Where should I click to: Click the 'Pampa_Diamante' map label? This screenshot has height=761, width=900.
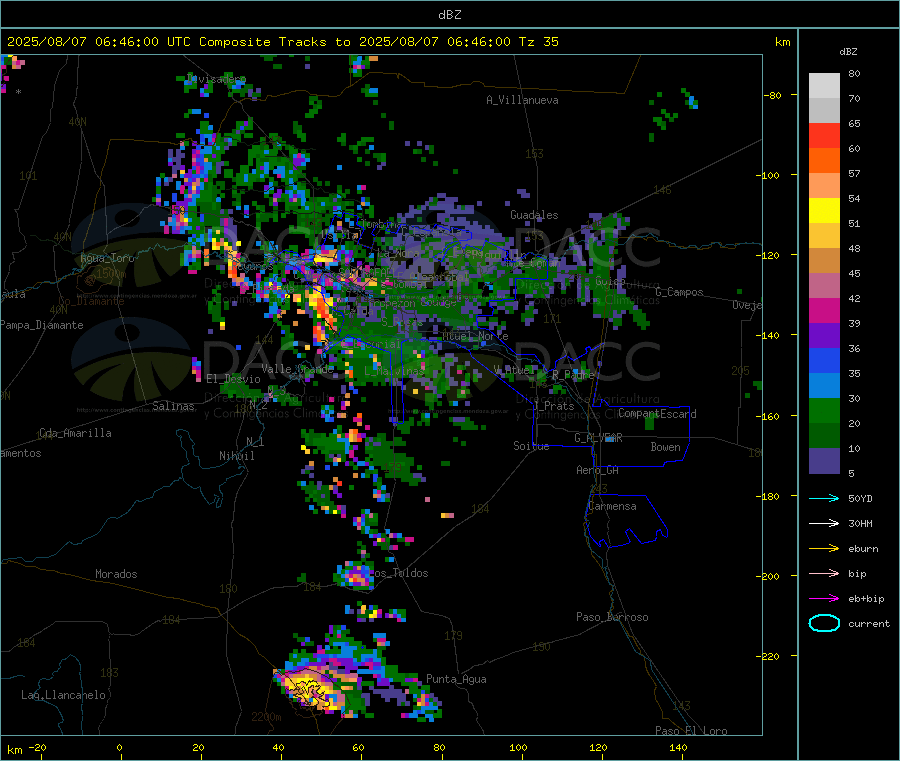click(x=42, y=325)
